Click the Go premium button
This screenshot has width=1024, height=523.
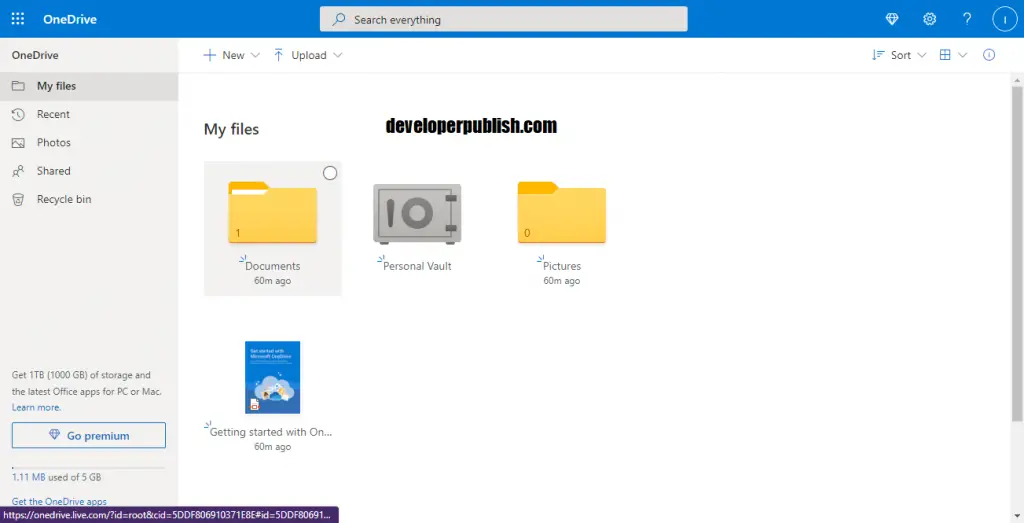click(x=89, y=436)
